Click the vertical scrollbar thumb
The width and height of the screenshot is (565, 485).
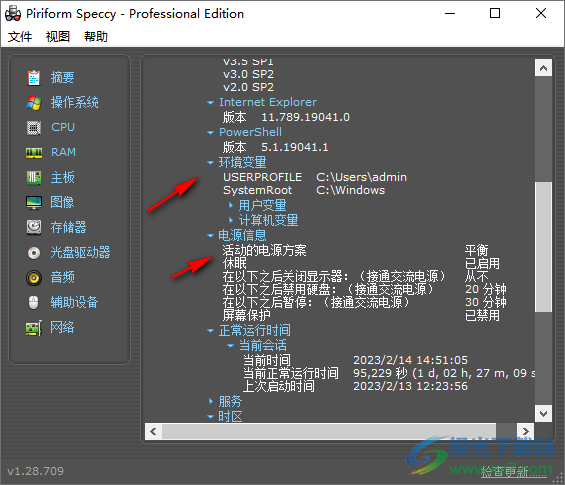(x=543, y=247)
